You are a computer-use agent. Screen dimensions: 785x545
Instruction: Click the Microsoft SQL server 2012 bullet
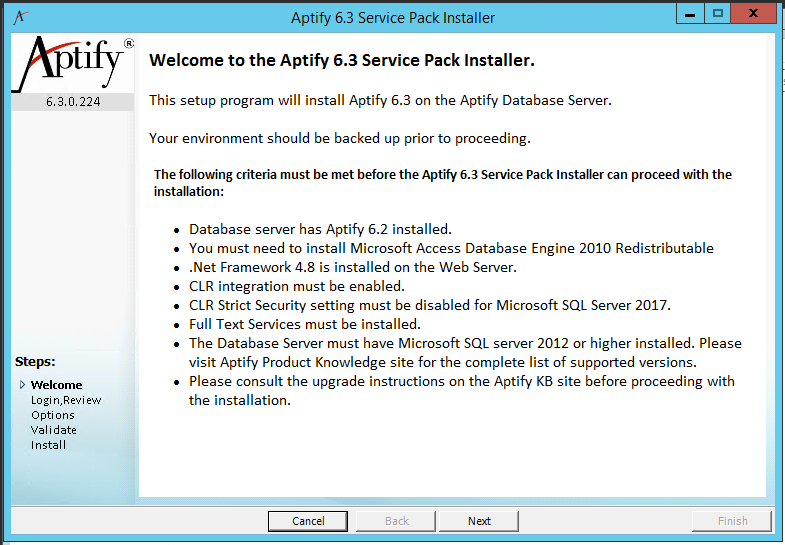tap(465, 353)
